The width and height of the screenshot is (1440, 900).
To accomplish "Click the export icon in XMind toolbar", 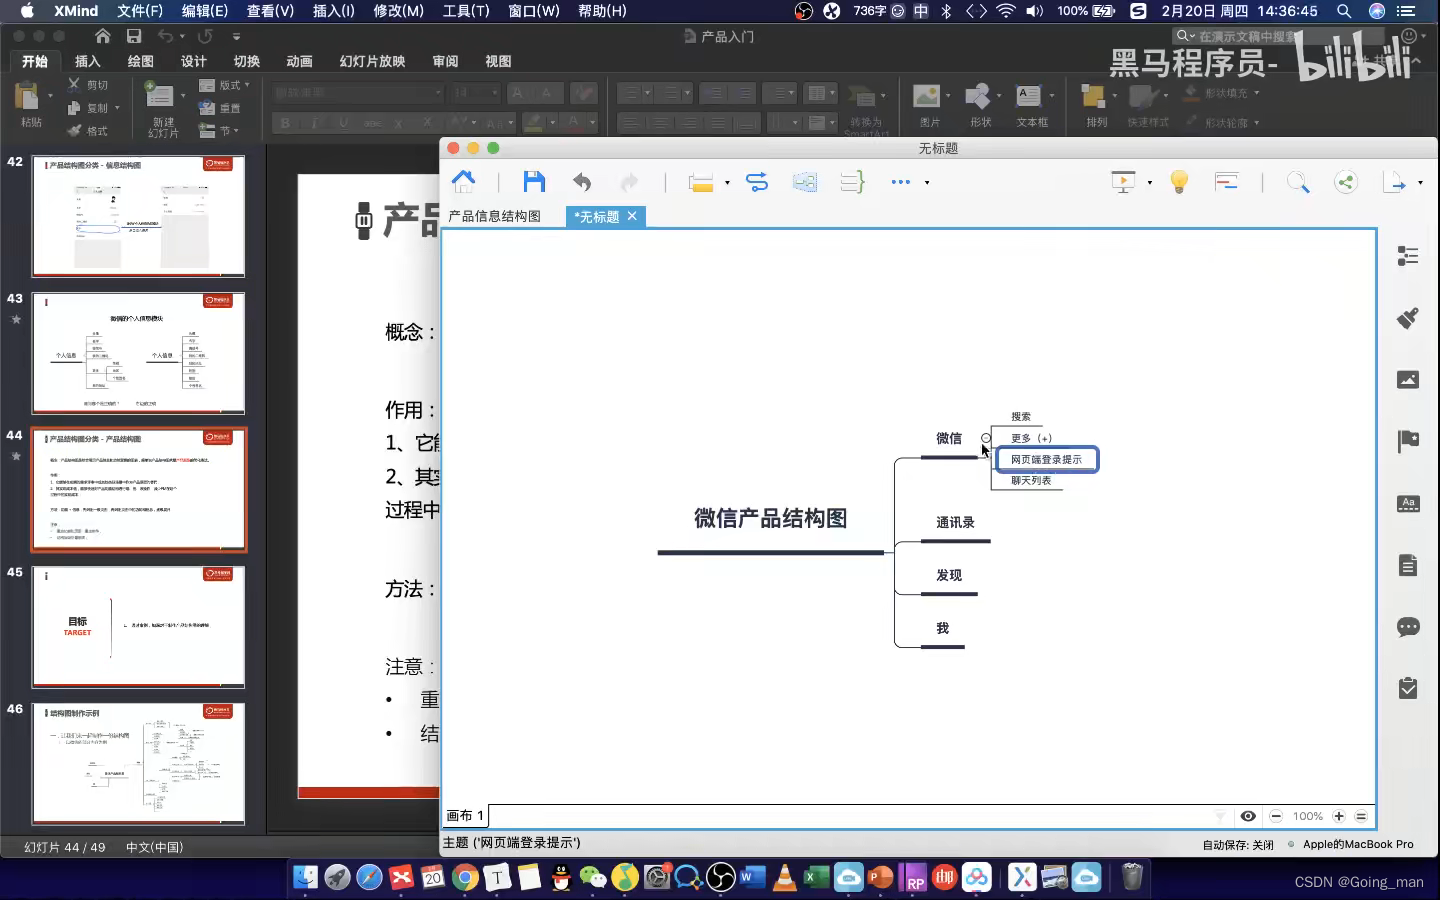I will [x=1394, y=182].
